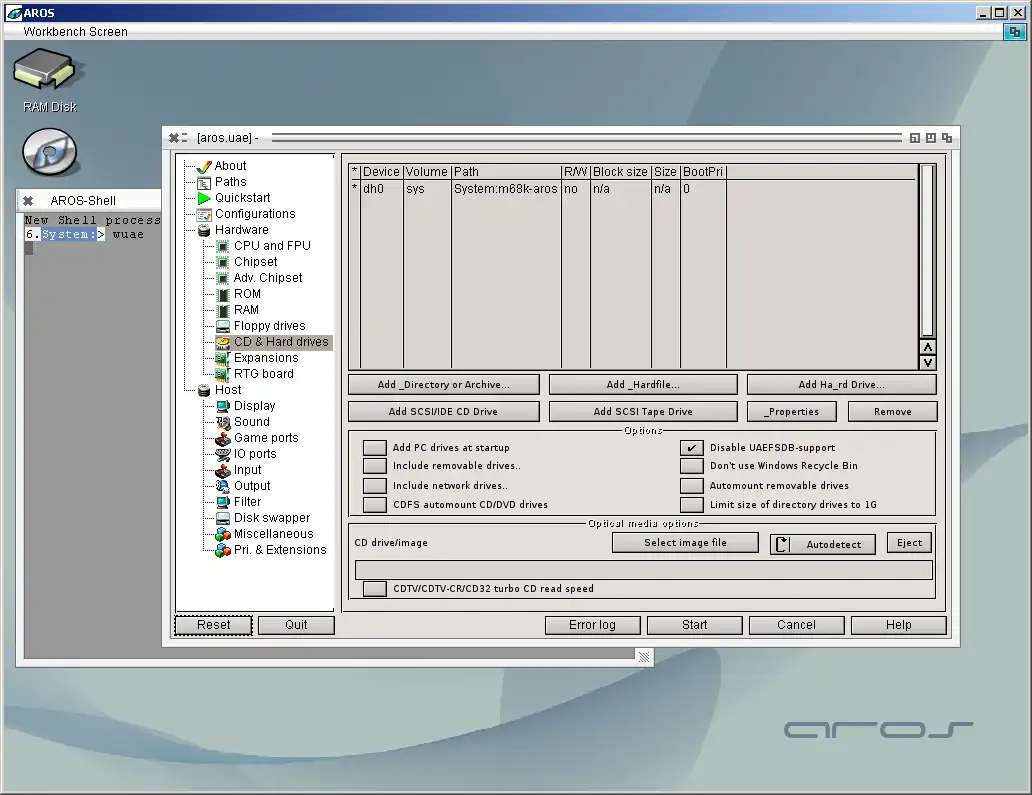Toggle Don't use Windows Recycle Bin
The image size is (1032, 795).
(x=692, y=466)
